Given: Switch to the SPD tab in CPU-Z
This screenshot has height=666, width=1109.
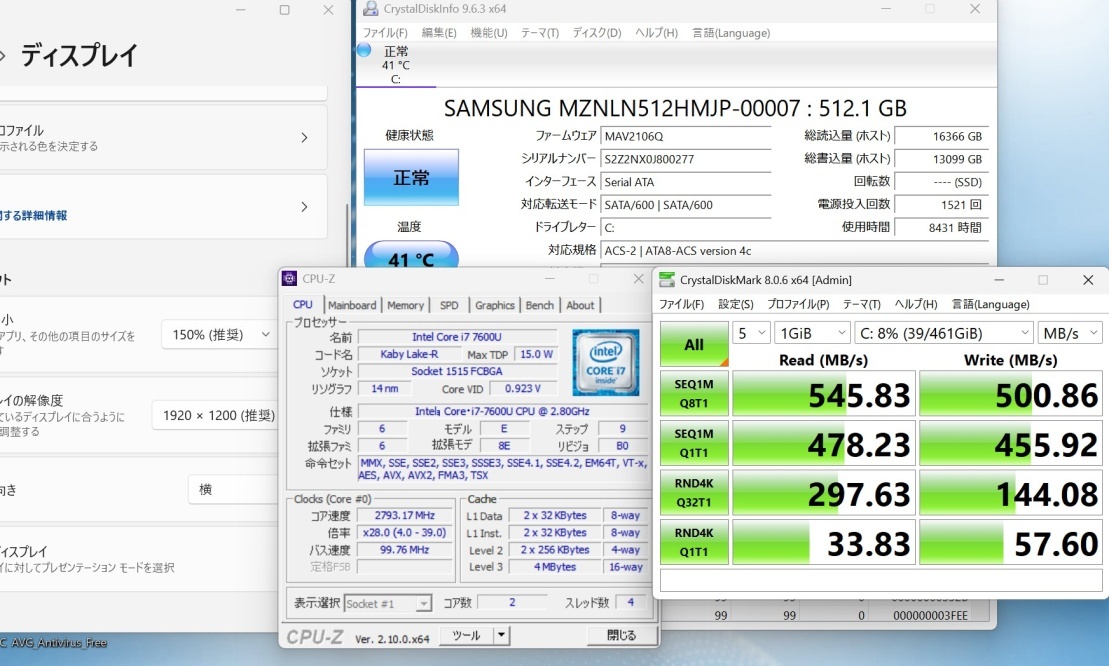Looking at the screenshot, I should click(x=449, y=305).
